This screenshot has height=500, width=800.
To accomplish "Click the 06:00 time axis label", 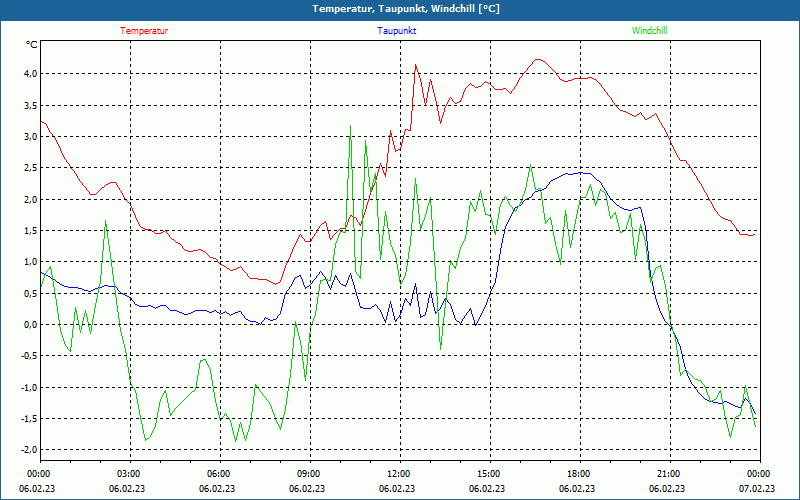I will (218, 473).
